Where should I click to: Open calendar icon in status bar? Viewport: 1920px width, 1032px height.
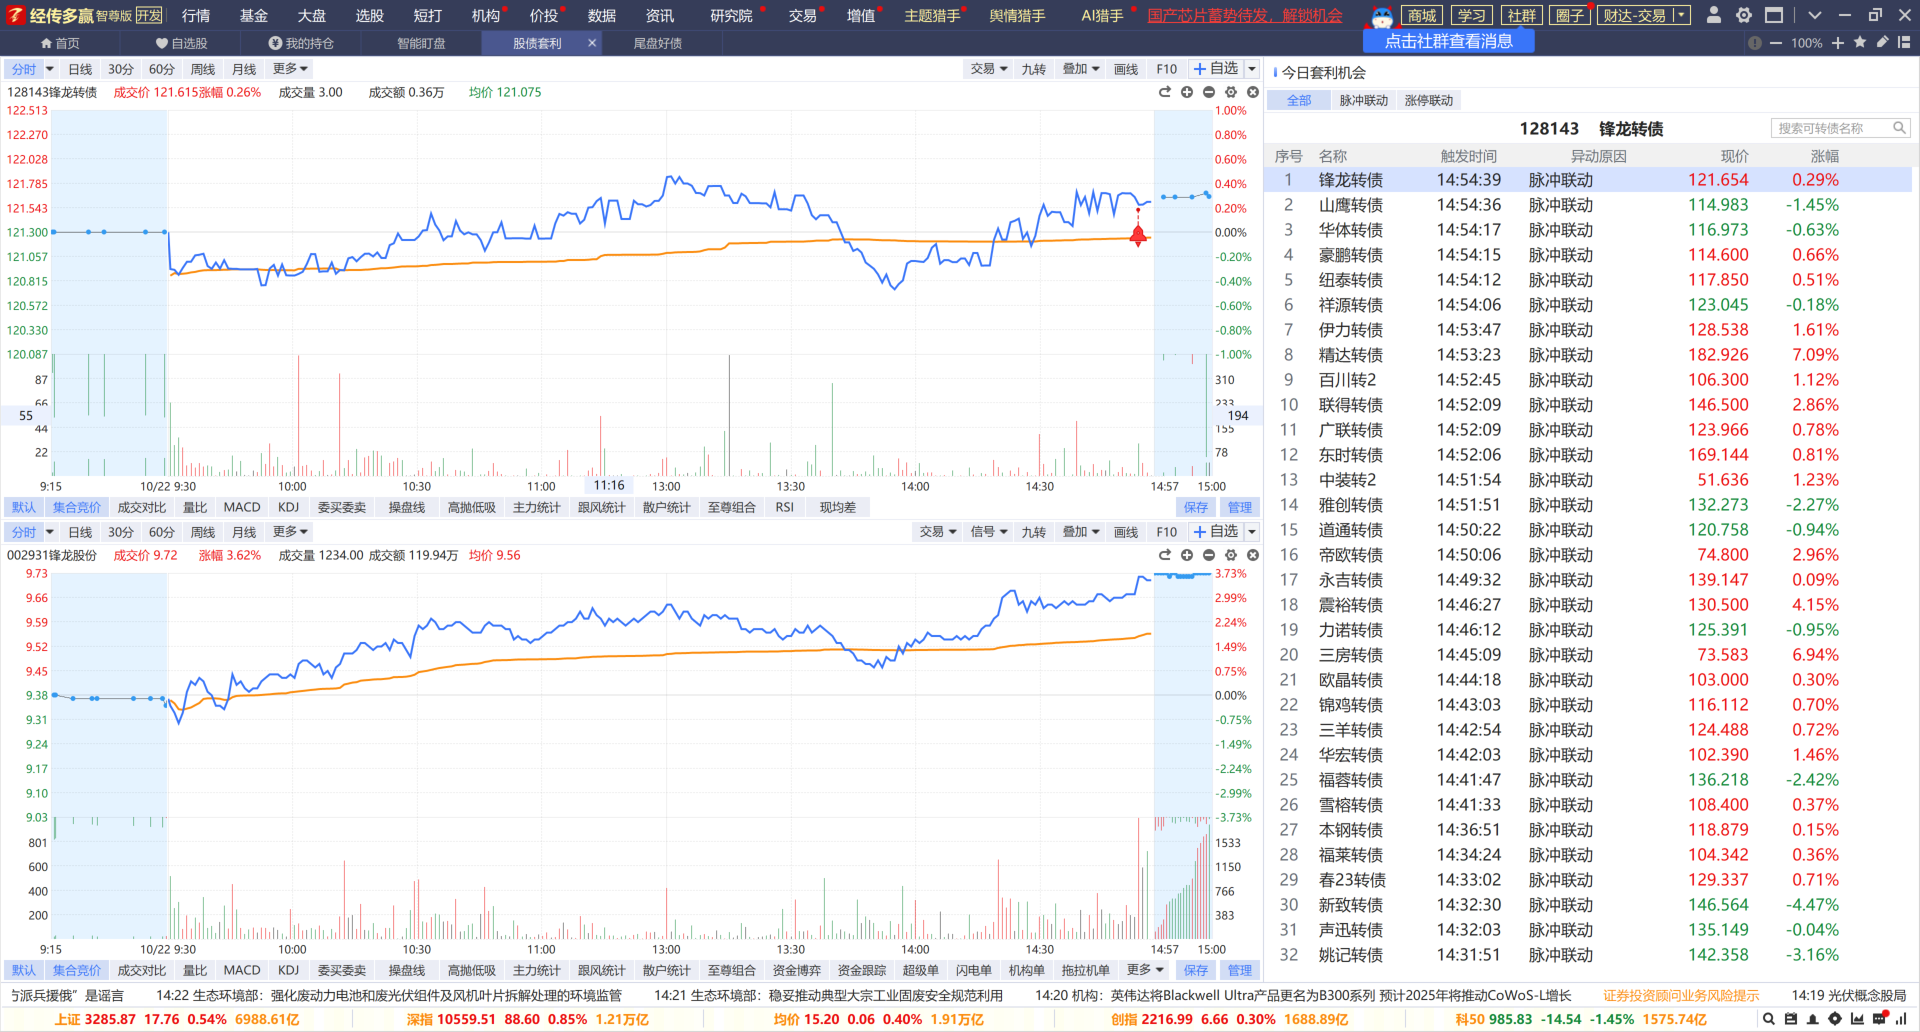[1791, 1019]
